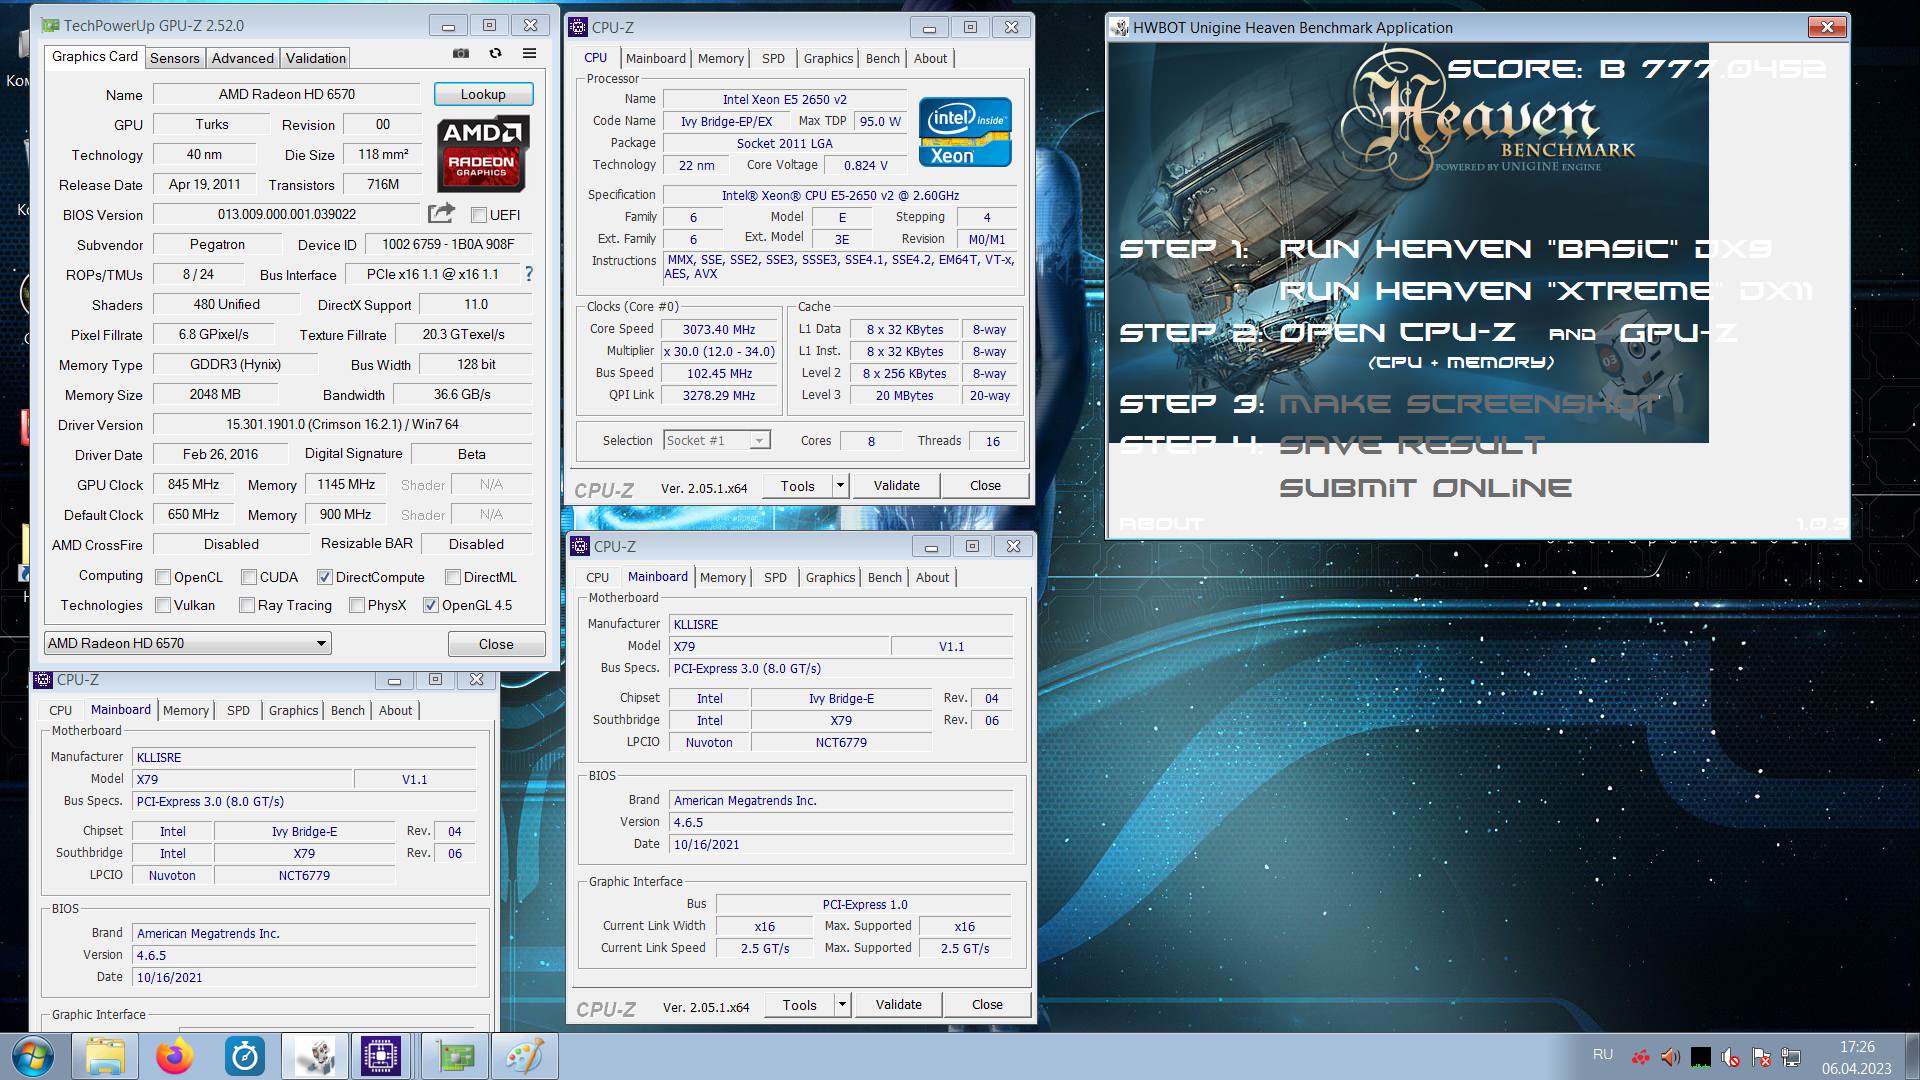
Task: Click the BIOS export share icon
Action: 441,213
